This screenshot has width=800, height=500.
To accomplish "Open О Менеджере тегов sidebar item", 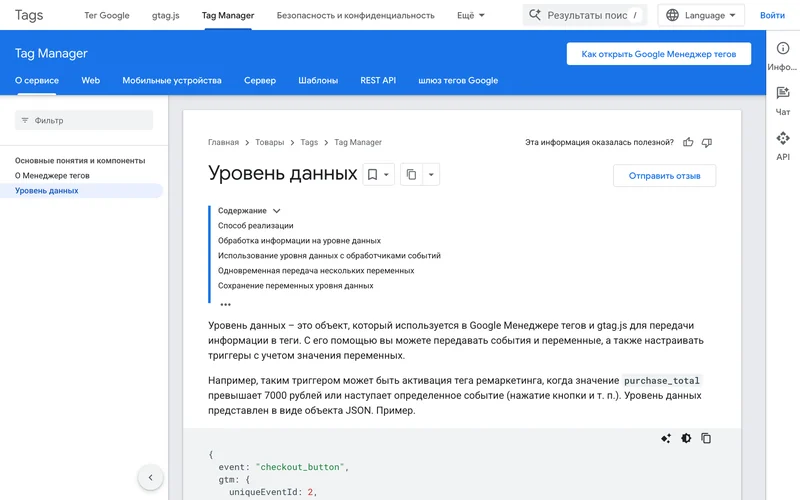I will [52, 176].
